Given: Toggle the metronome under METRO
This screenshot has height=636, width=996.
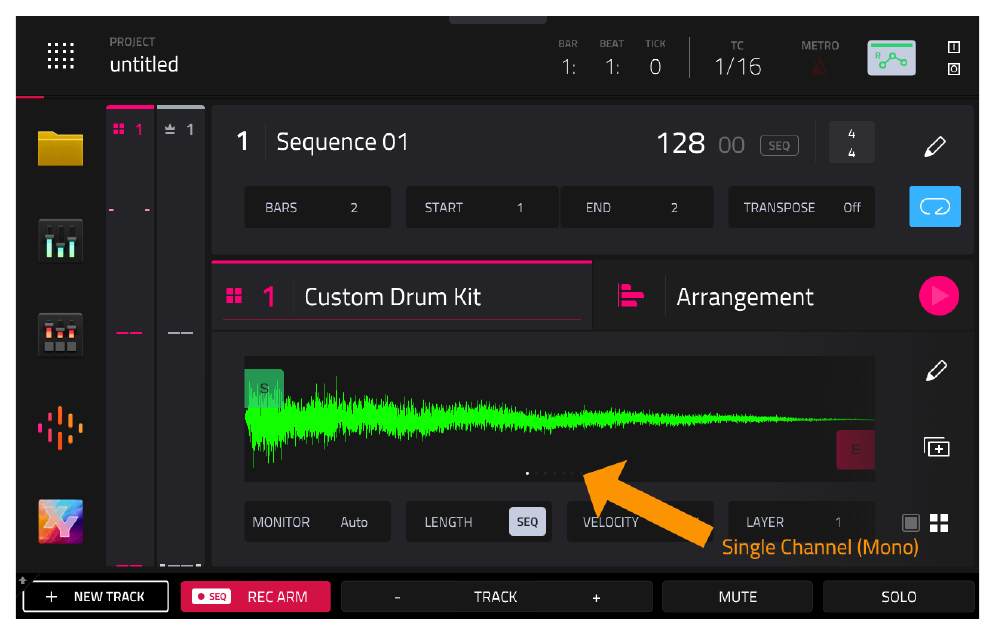Looking at the screenshot, I should coord(819,66).
